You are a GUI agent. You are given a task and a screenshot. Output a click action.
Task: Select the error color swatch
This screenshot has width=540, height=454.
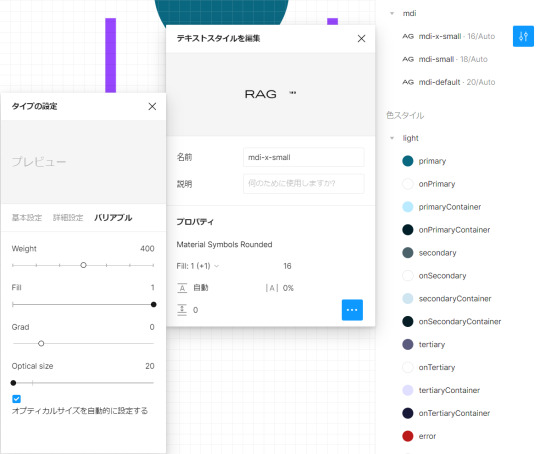click(408, 436)
